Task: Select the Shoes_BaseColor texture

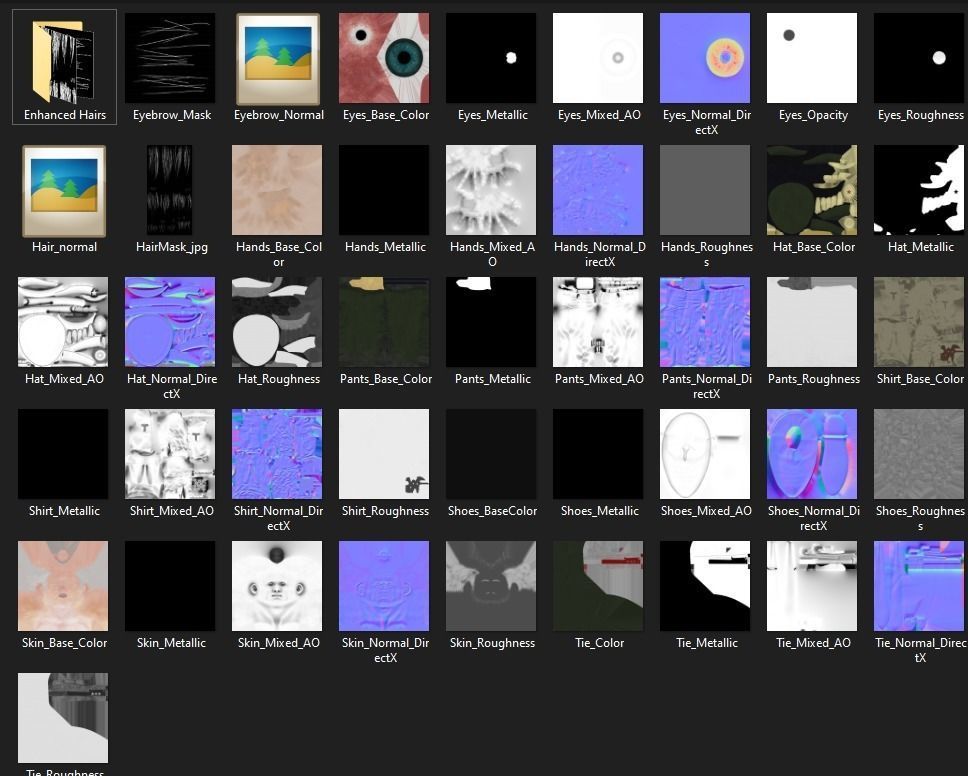Action: pyautogui.click(x=491, y=454)
